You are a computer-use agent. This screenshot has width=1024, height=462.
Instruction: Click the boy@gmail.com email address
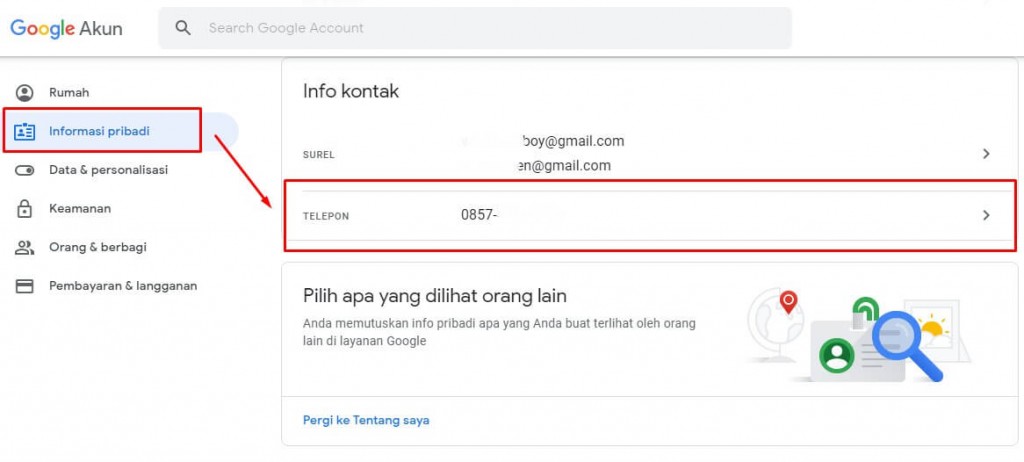coord(573,141)
